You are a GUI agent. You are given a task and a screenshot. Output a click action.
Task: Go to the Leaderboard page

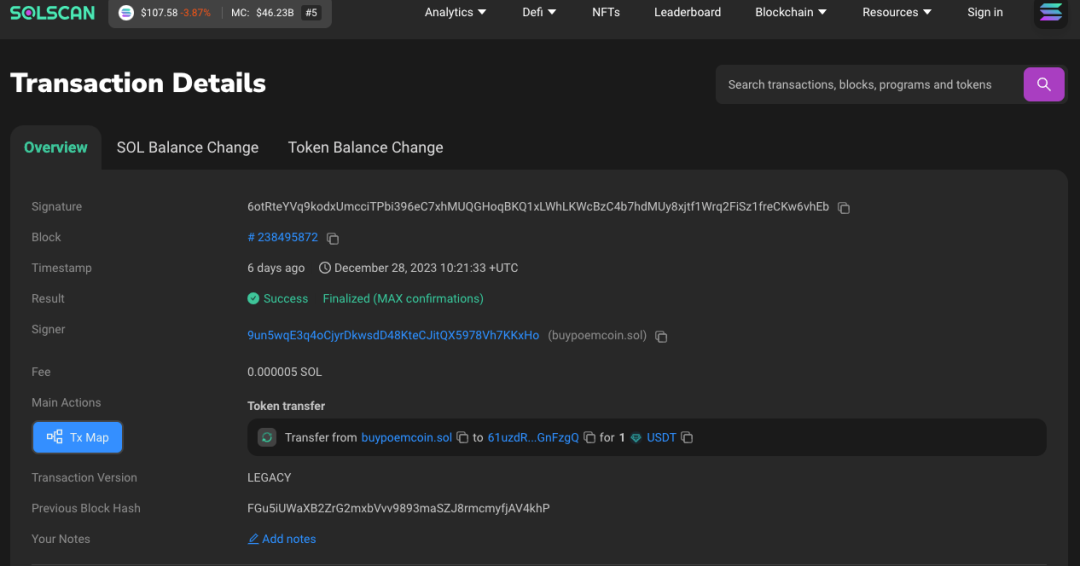coord(687,12)
